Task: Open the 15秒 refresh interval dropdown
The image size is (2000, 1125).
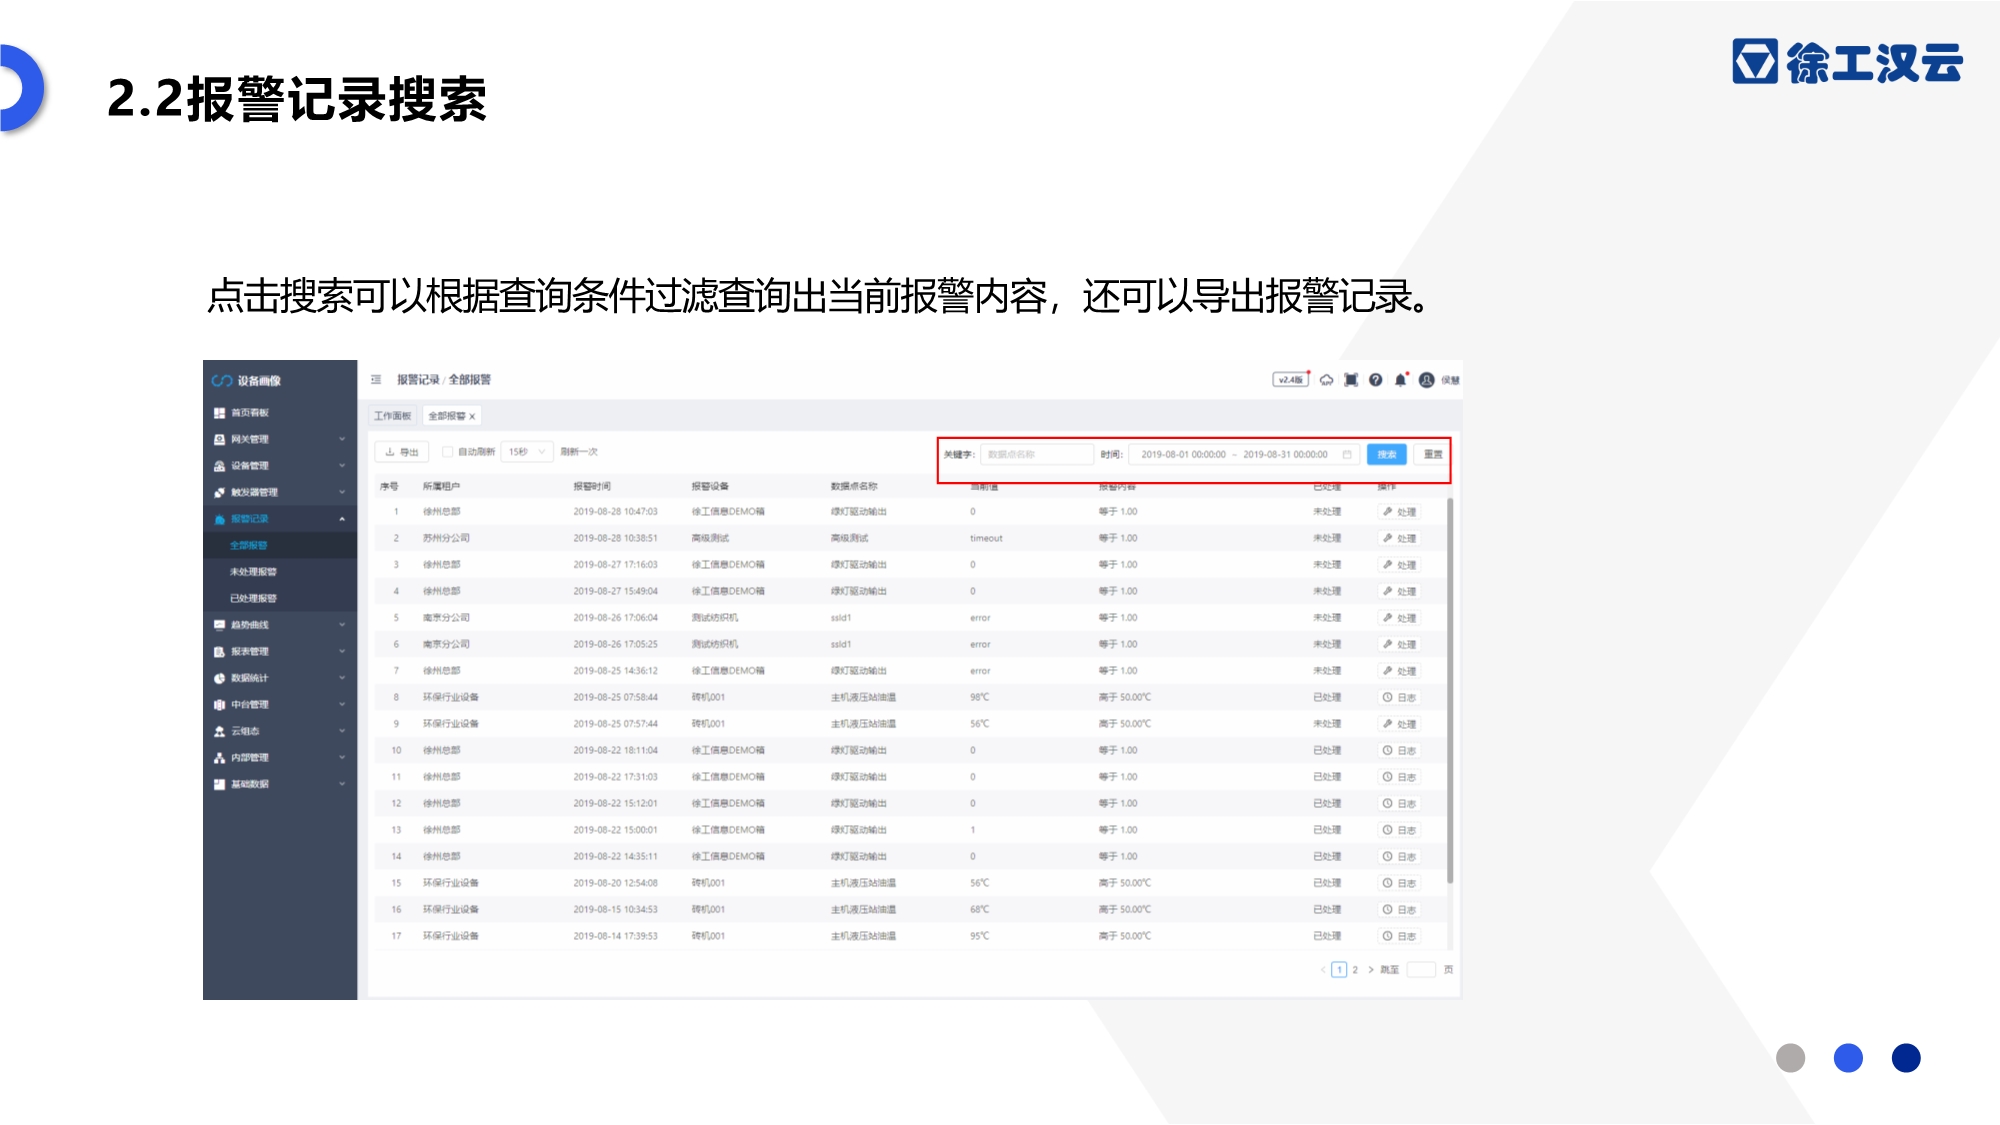Action: click(526, 452)
